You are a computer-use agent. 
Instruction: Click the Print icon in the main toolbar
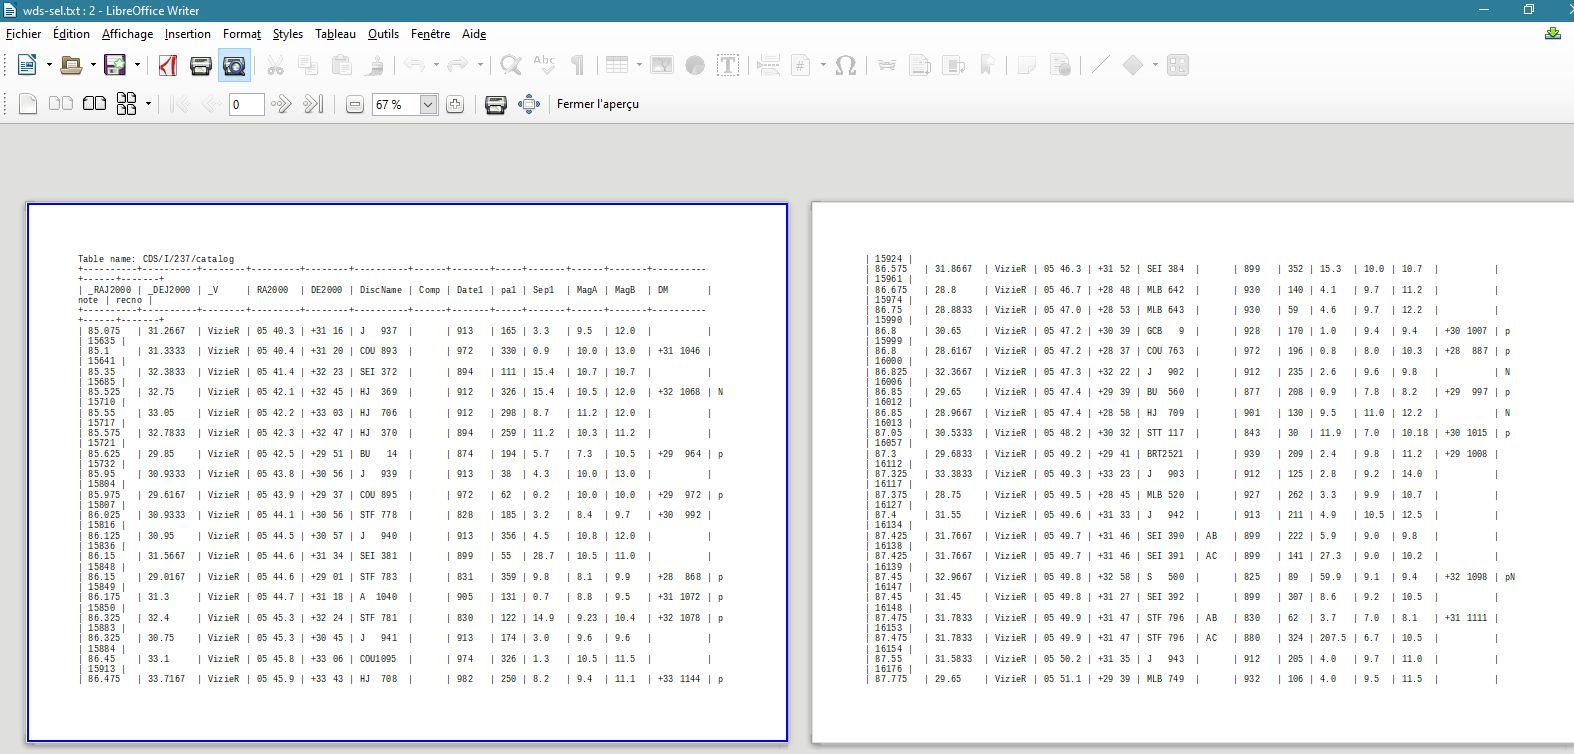[201, 66]
